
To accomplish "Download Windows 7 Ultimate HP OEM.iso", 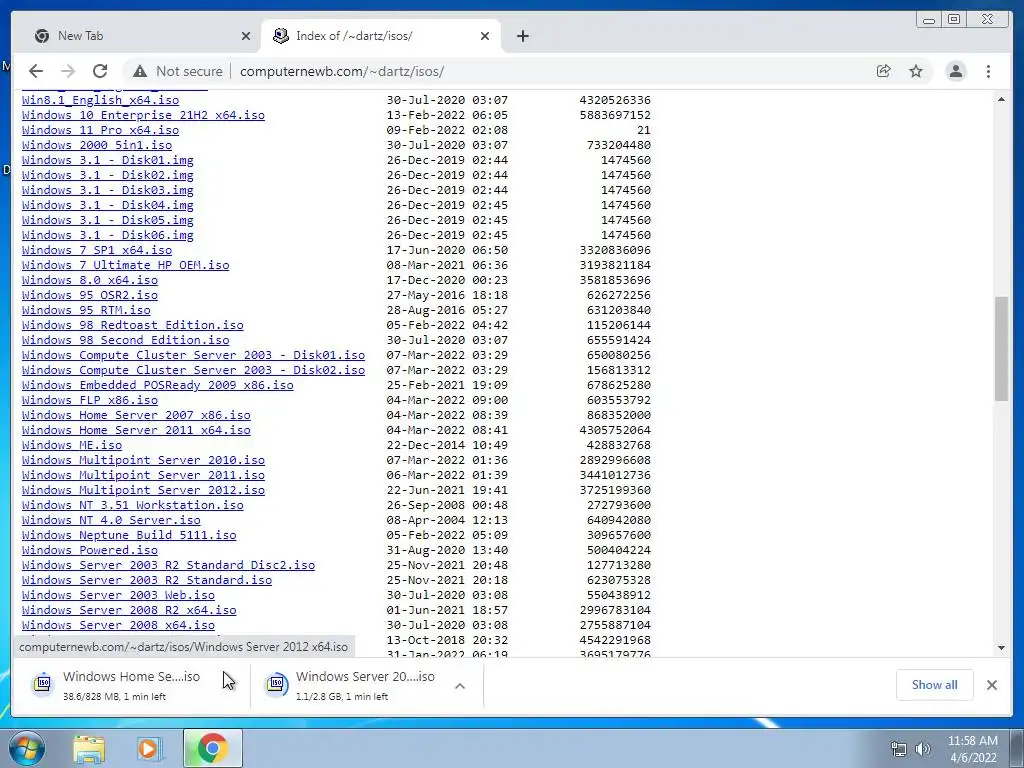I will coord(125,265).
